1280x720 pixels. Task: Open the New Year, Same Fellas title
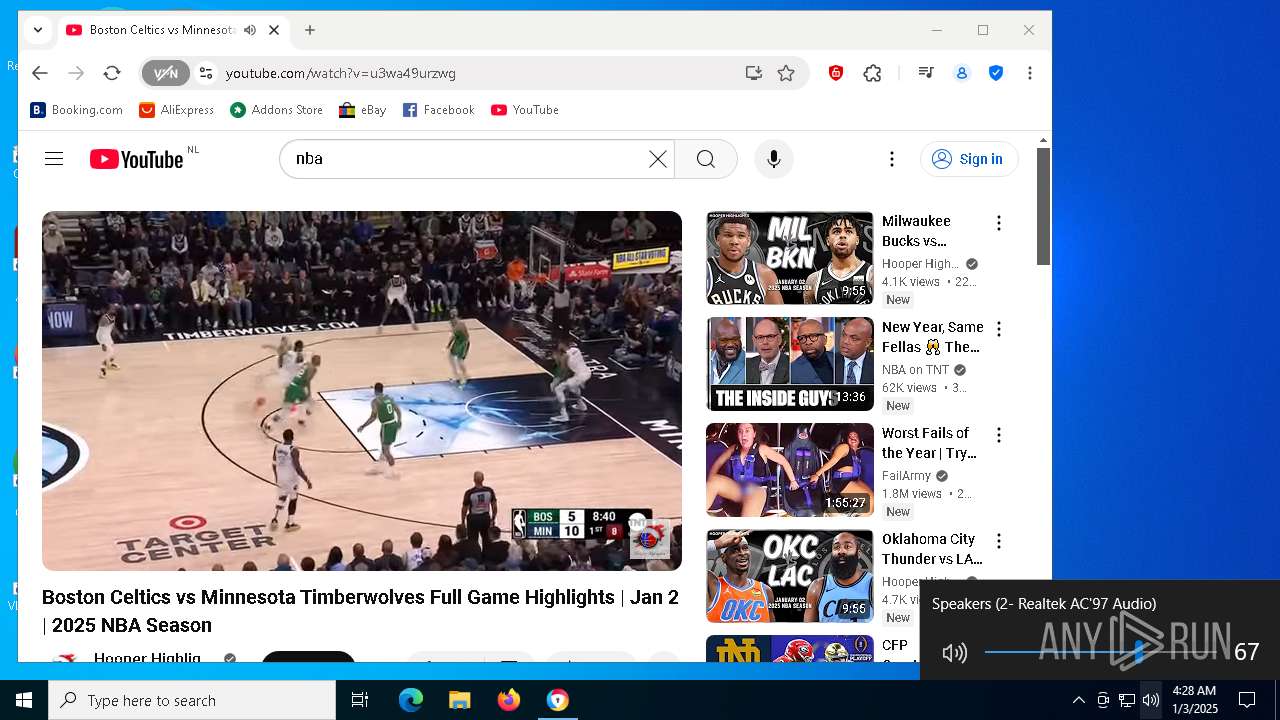coord(932,337)
